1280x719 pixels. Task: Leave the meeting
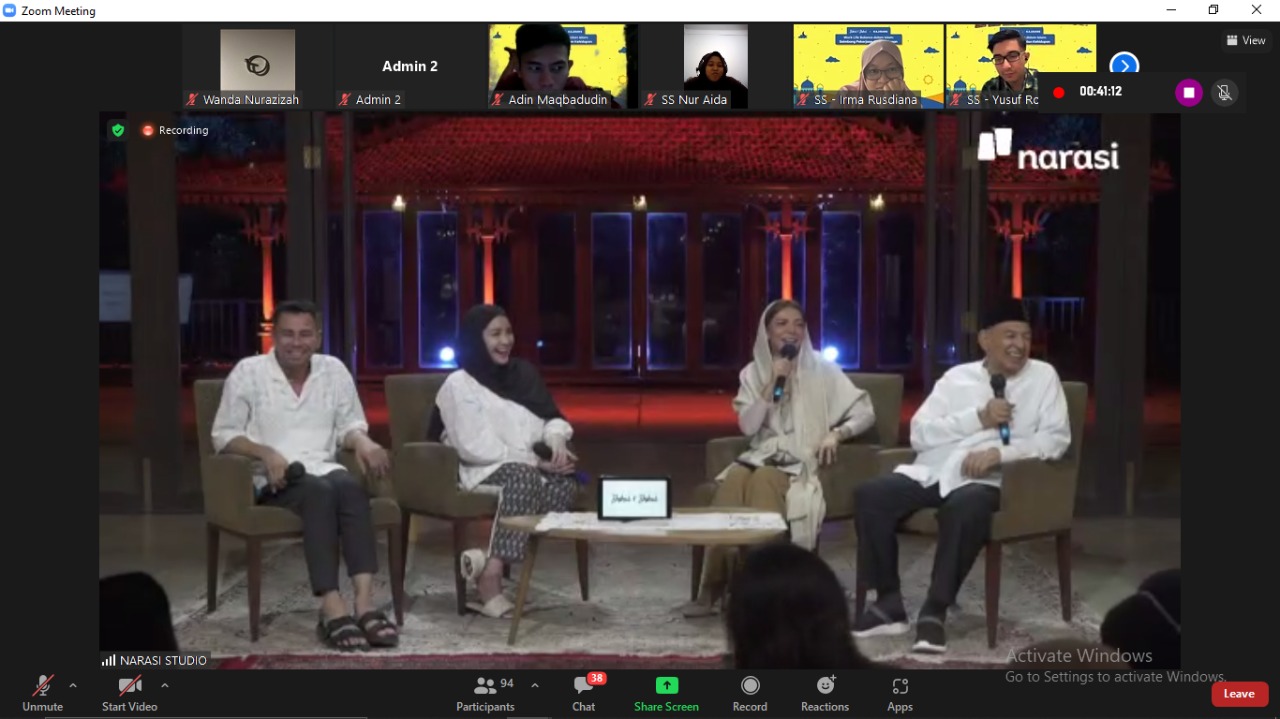click(1239, 694)
